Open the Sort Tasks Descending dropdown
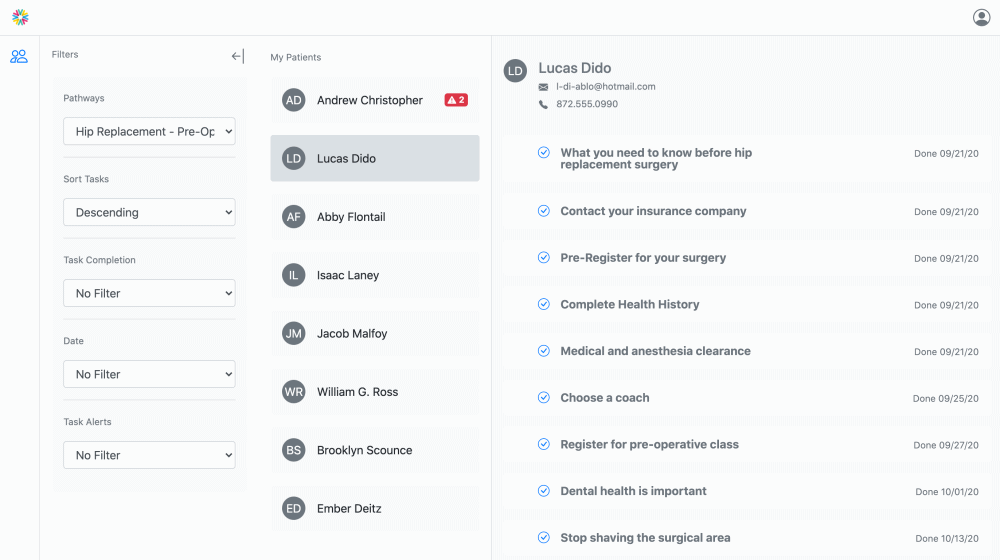This screenshot has height=560, width=1000. pos(149,212)
